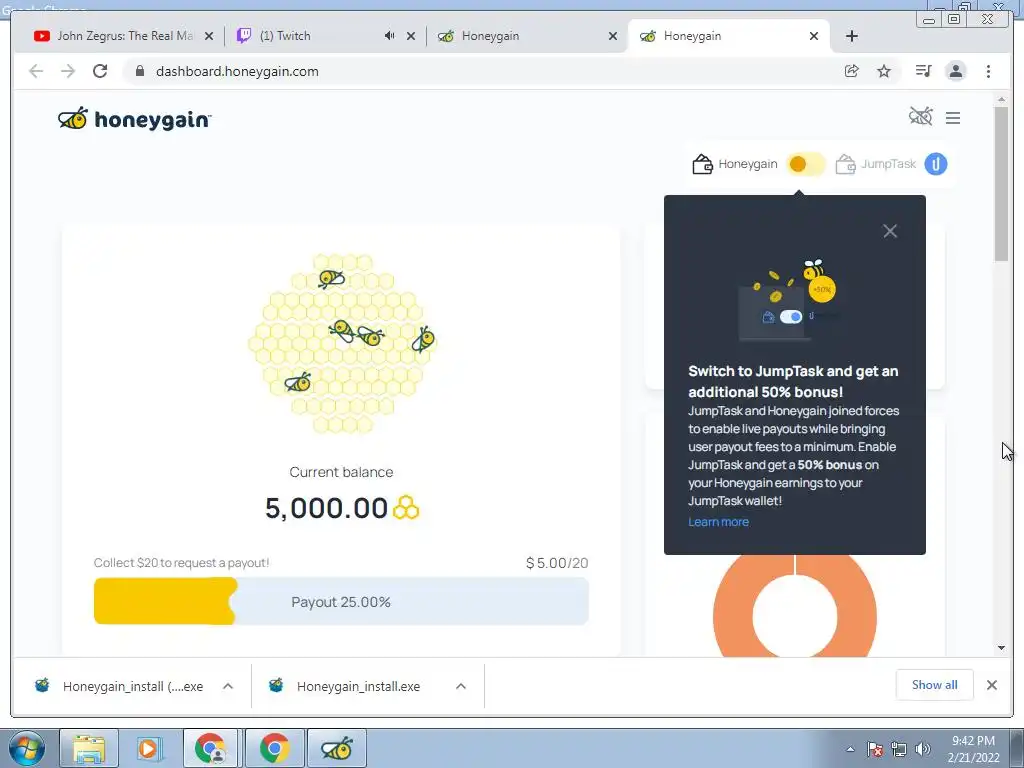Click the JumpTask wallet icon

click(x=845, y=164)
